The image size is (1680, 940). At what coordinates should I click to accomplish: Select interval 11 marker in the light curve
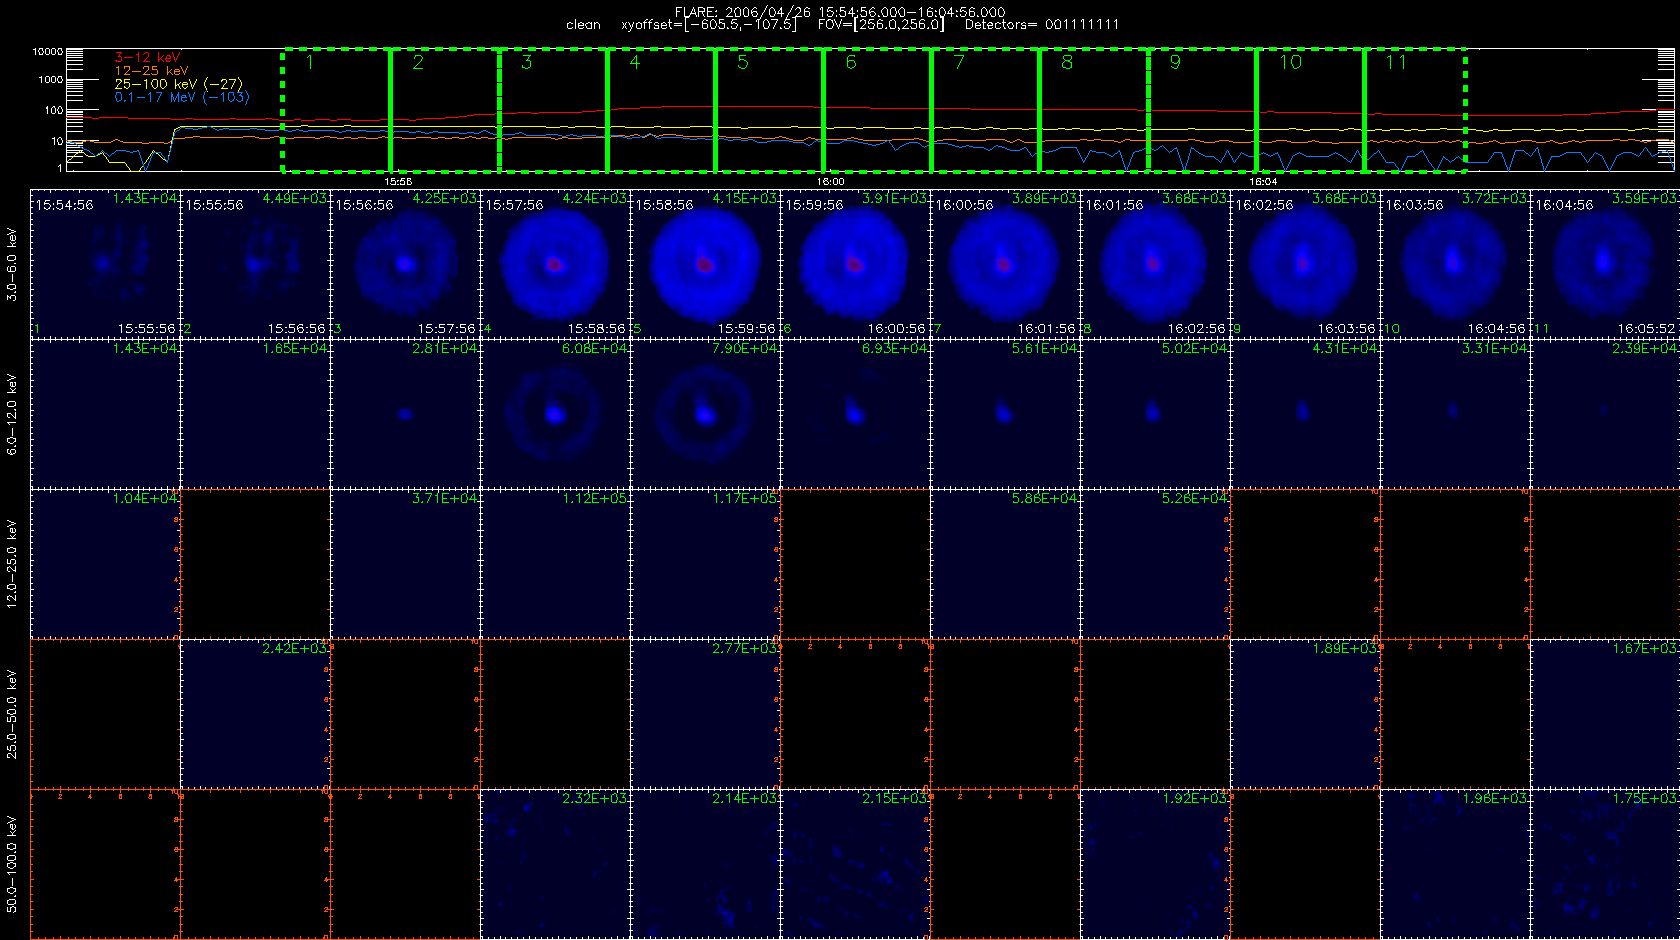point(1396,63)
